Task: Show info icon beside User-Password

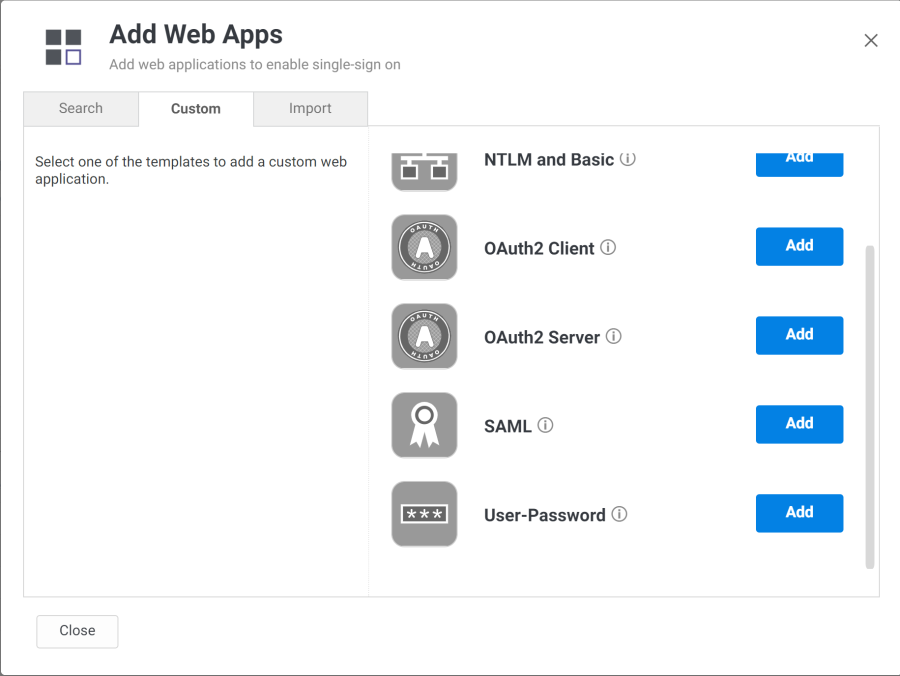Action: pos(619,514)
